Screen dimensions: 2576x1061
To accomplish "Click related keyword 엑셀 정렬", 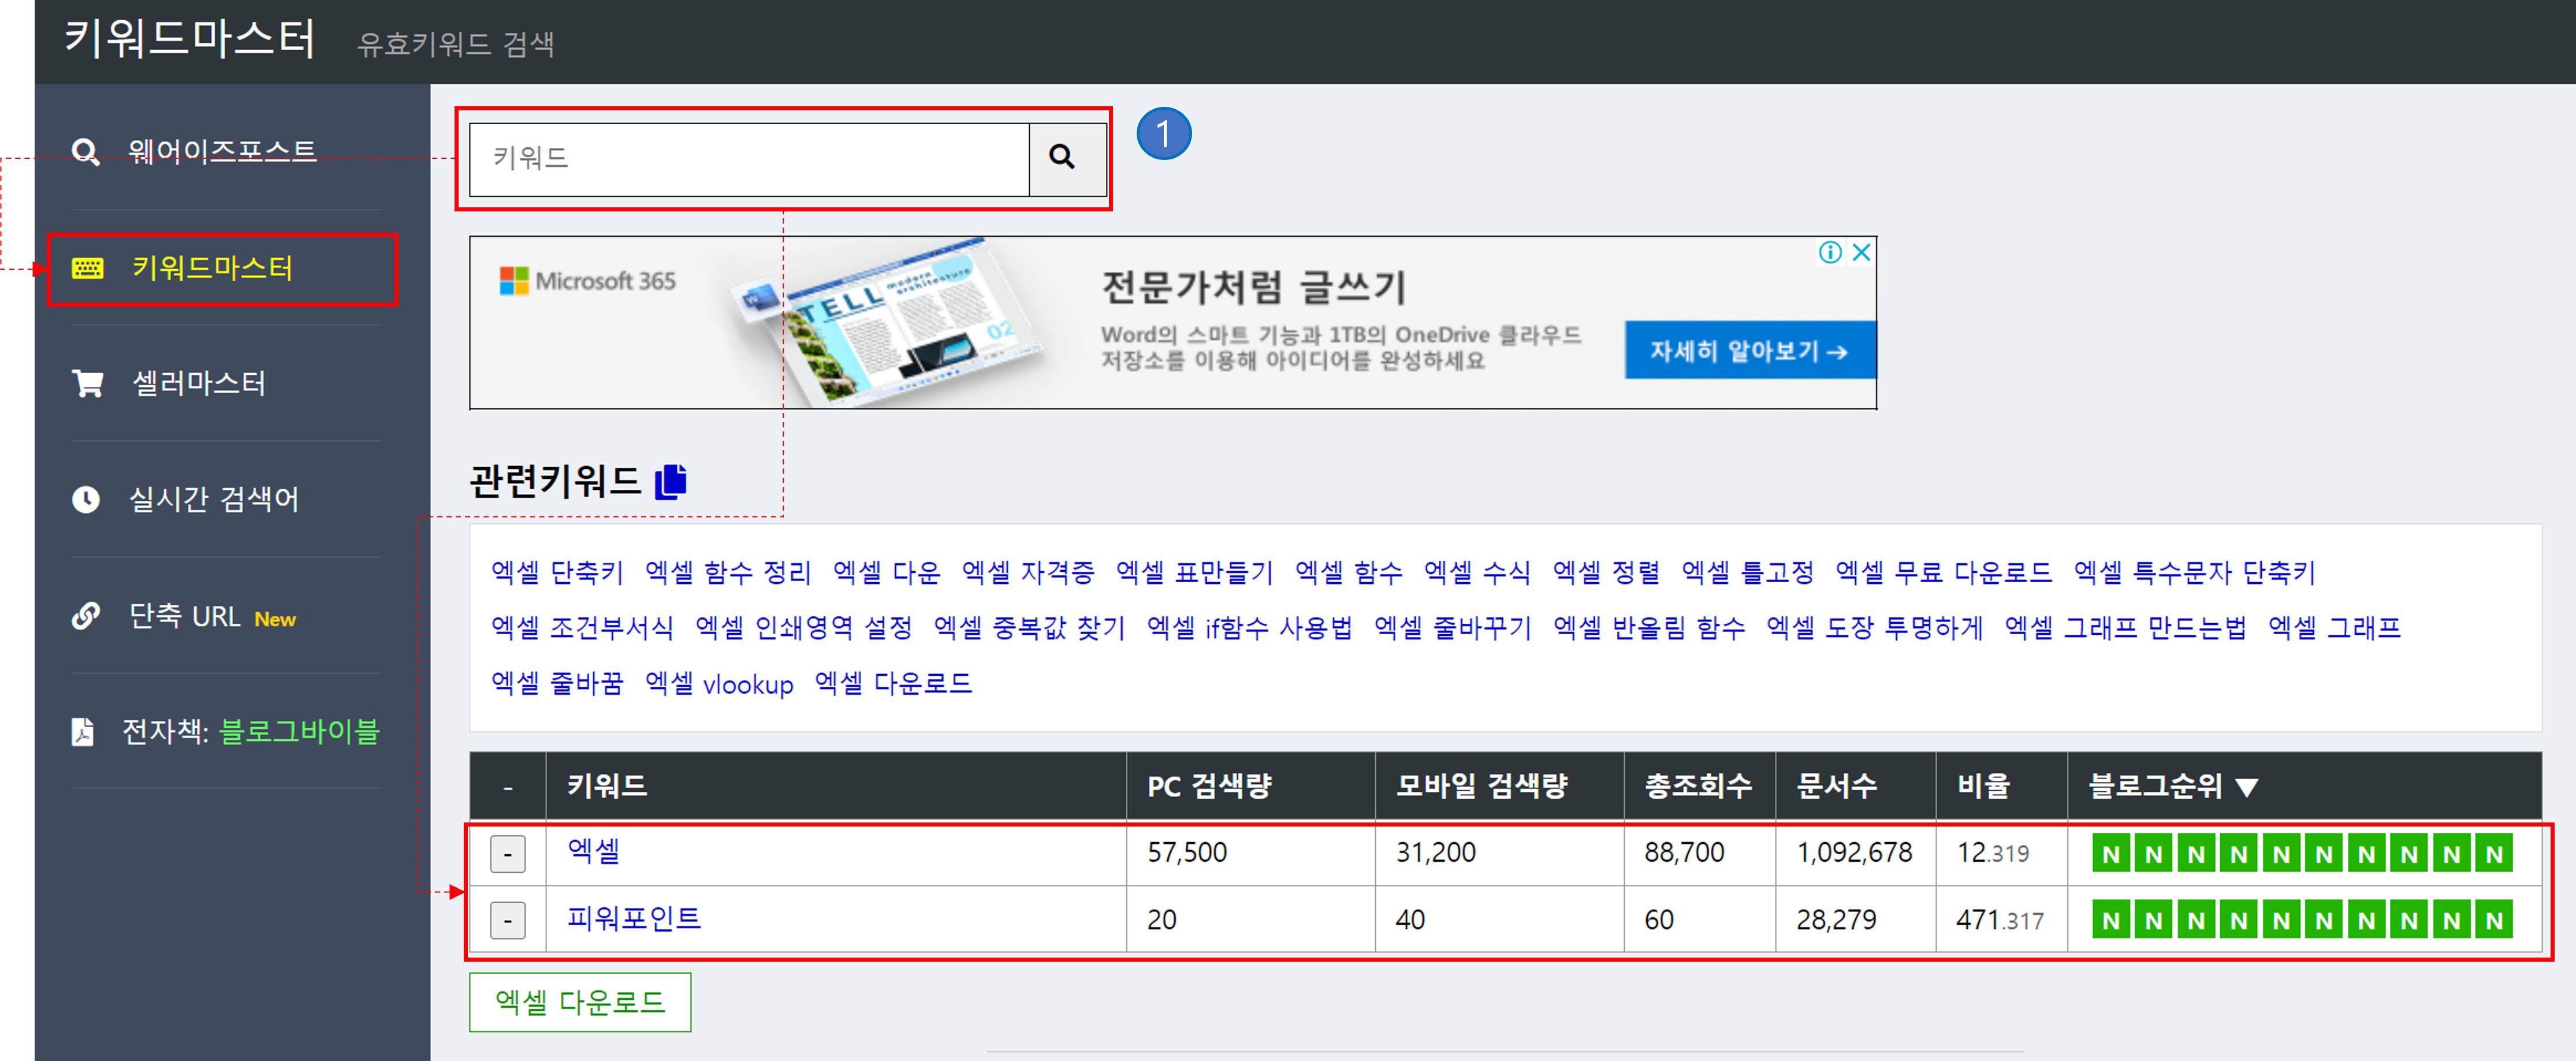I will click(x=1606, y=572).
